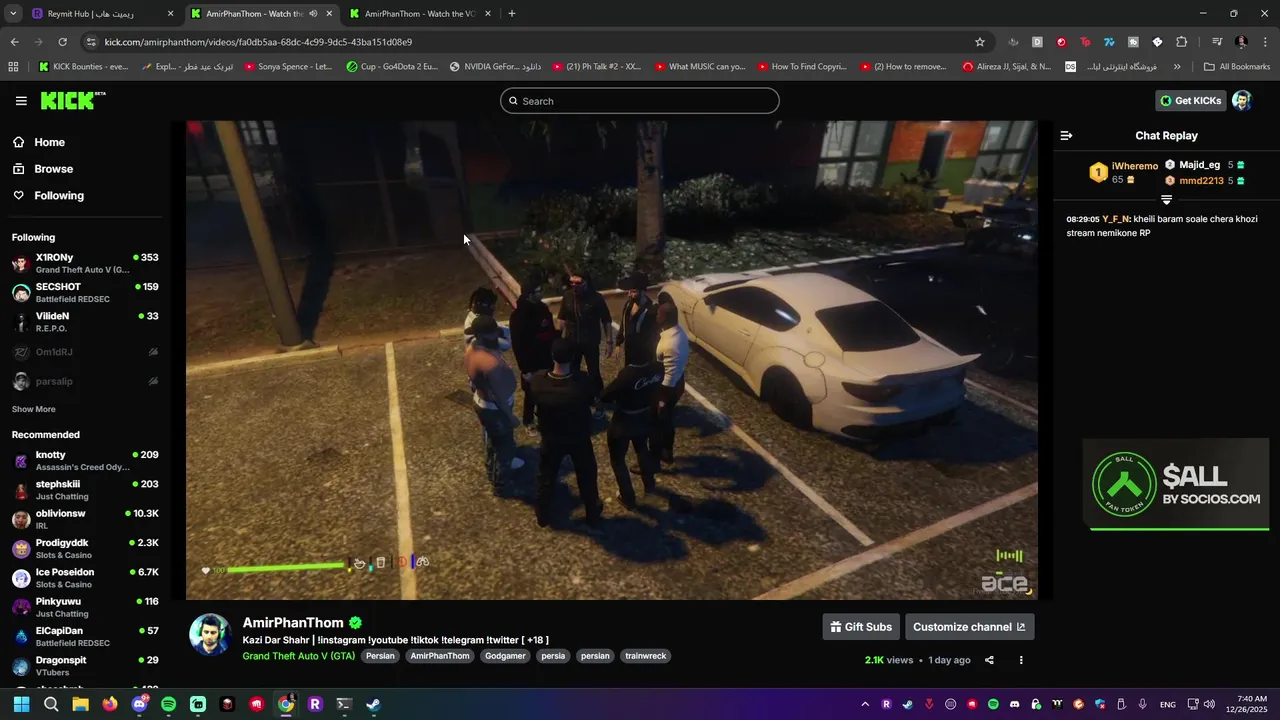Viewport: 1280px width, 720px height.
Task: Click the AmirPhanThom tag chip
Action: point(439,656)
